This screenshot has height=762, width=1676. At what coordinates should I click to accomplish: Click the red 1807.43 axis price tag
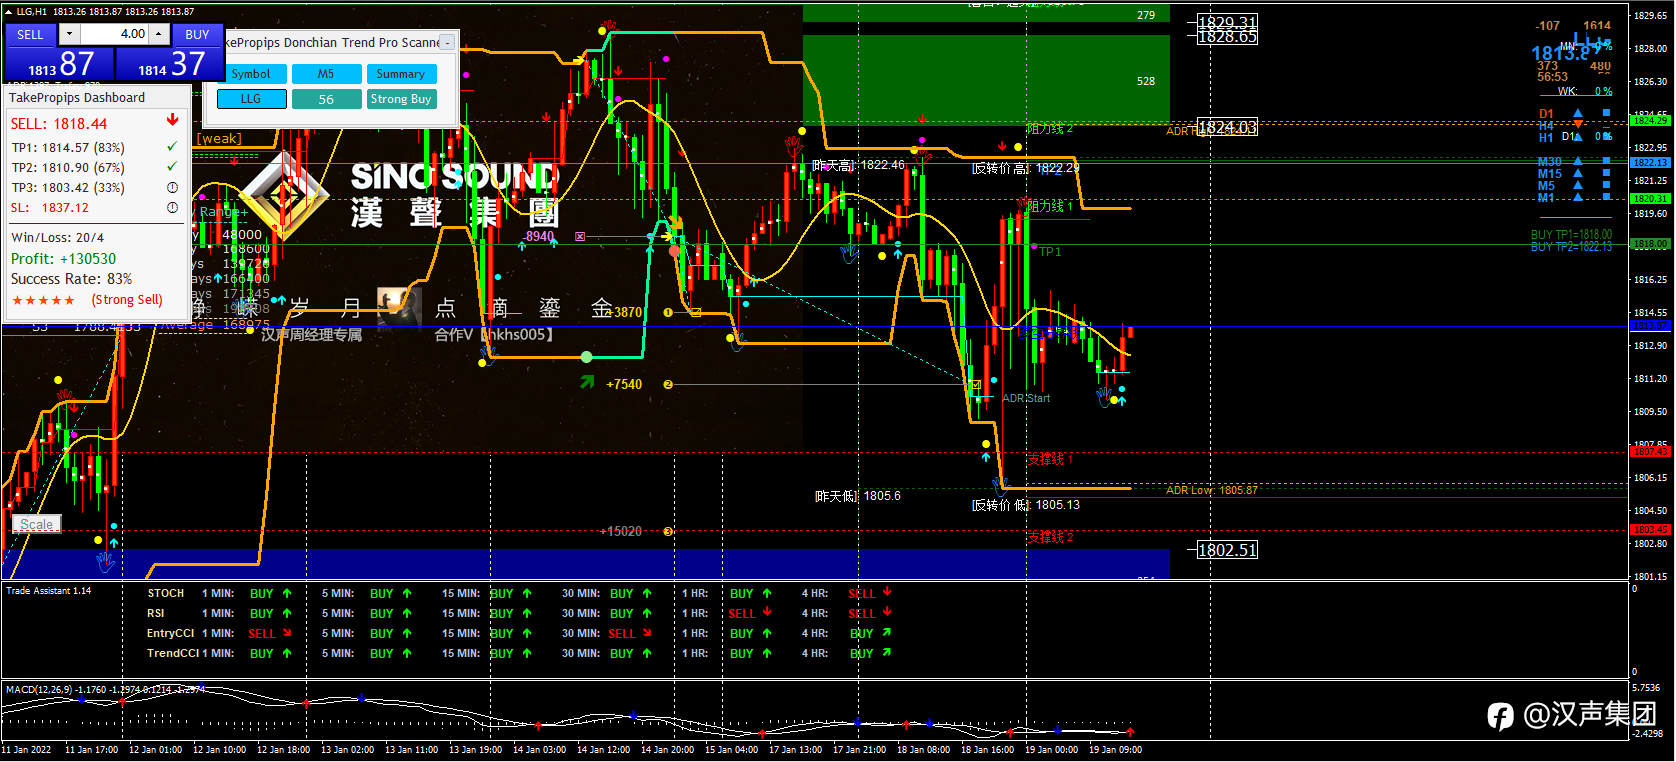point(1650,451)
